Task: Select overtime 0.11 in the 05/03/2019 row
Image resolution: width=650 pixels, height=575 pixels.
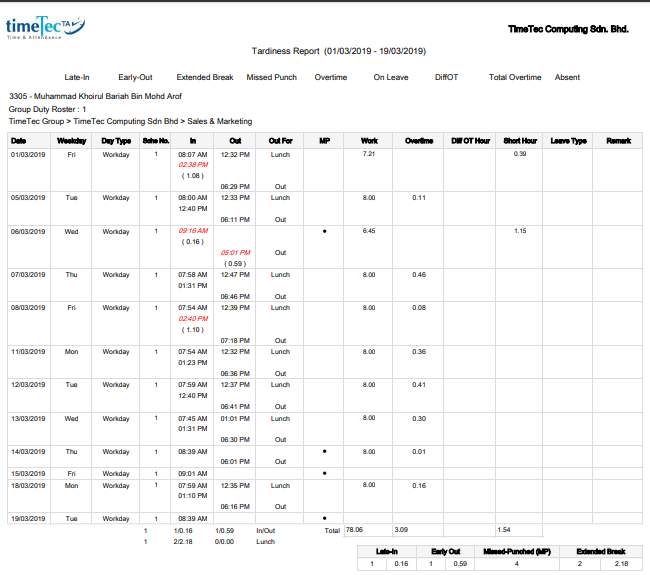Action: (419, 198)
